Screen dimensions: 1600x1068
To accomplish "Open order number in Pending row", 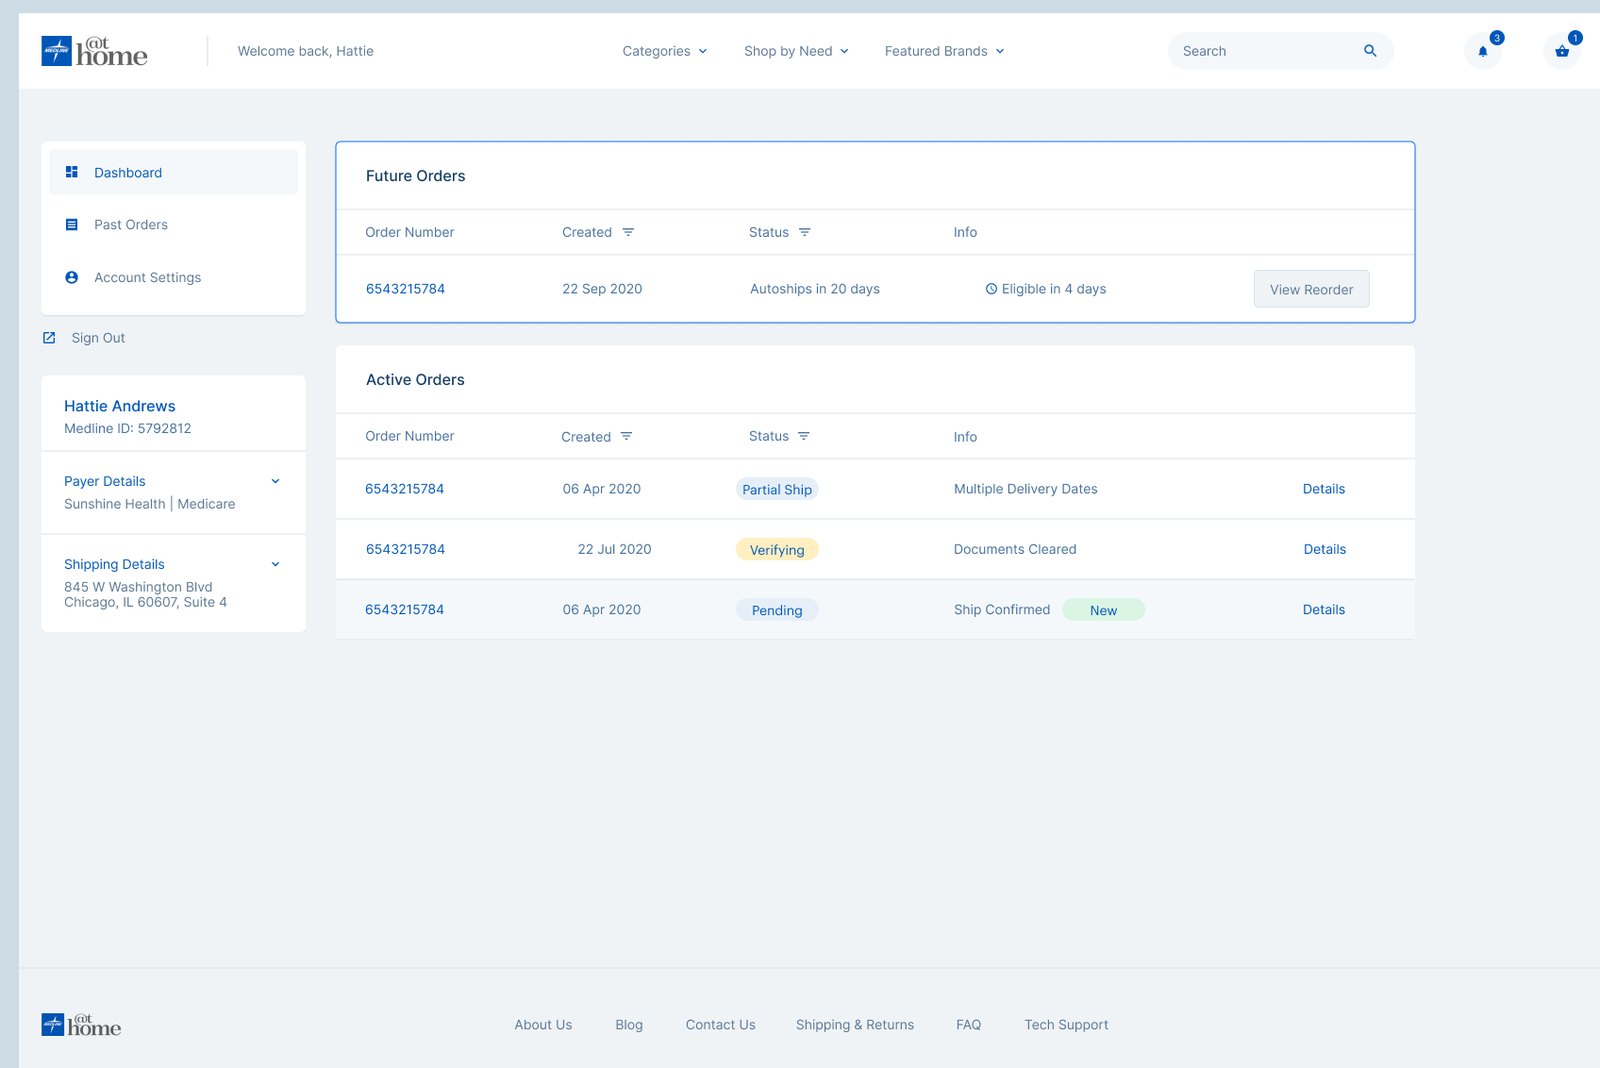I will click(x=404, y=609).
